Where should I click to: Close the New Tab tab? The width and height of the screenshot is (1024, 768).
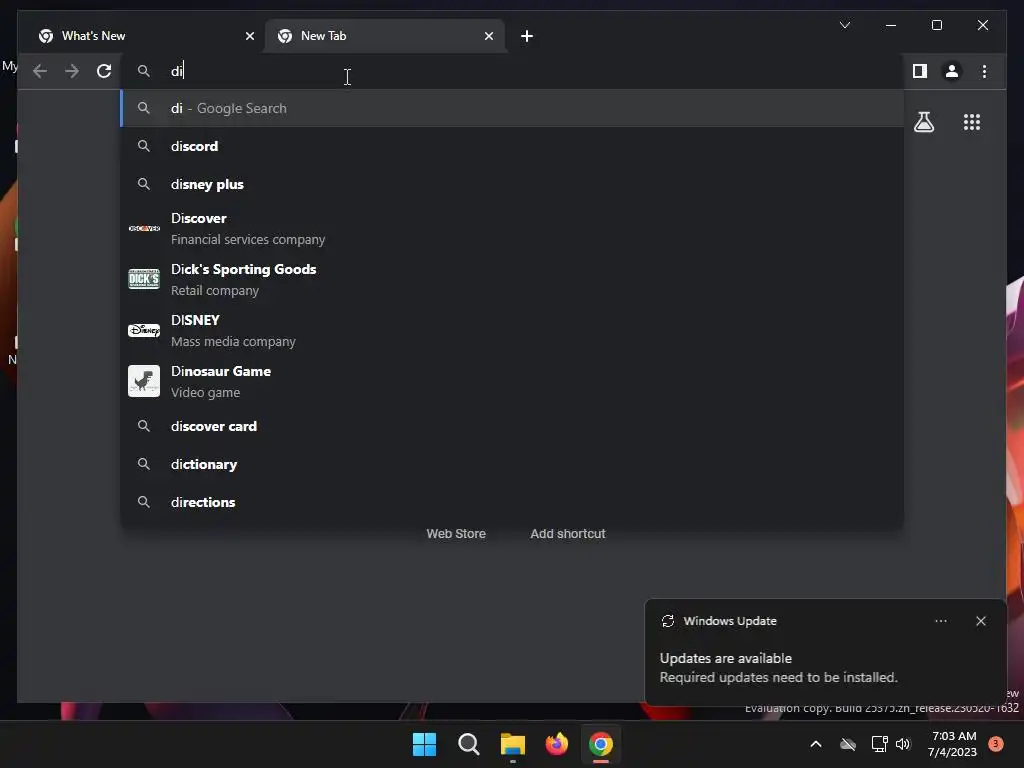pos(488,36)
